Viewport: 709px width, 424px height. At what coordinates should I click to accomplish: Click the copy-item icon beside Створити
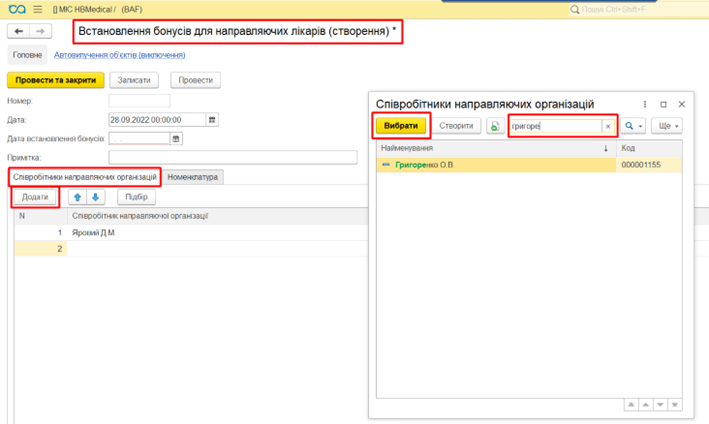(495, 126)
